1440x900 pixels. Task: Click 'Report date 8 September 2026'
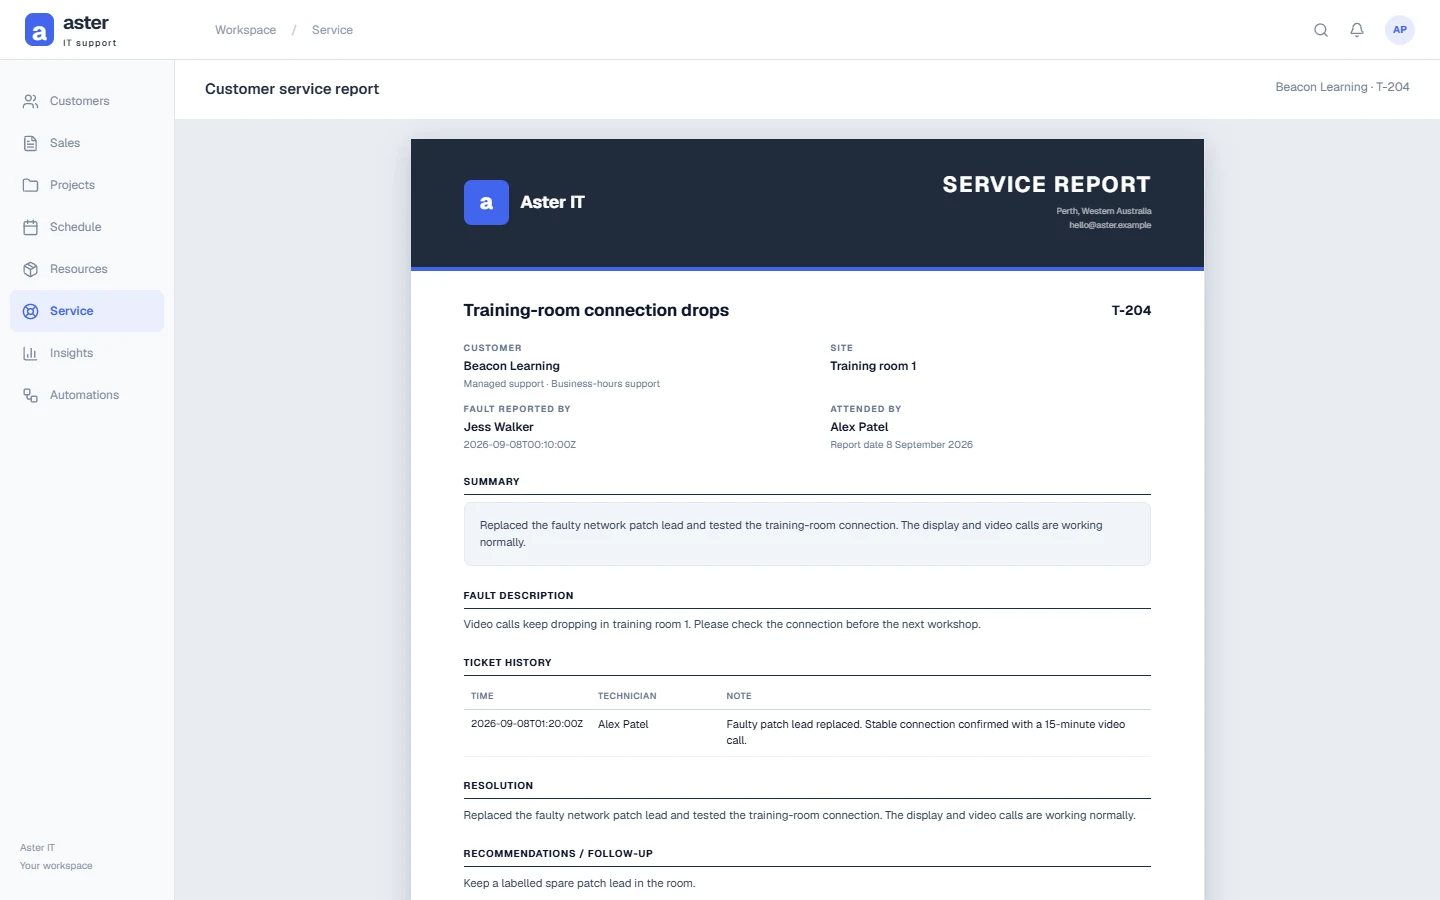(x=901, y=445)
